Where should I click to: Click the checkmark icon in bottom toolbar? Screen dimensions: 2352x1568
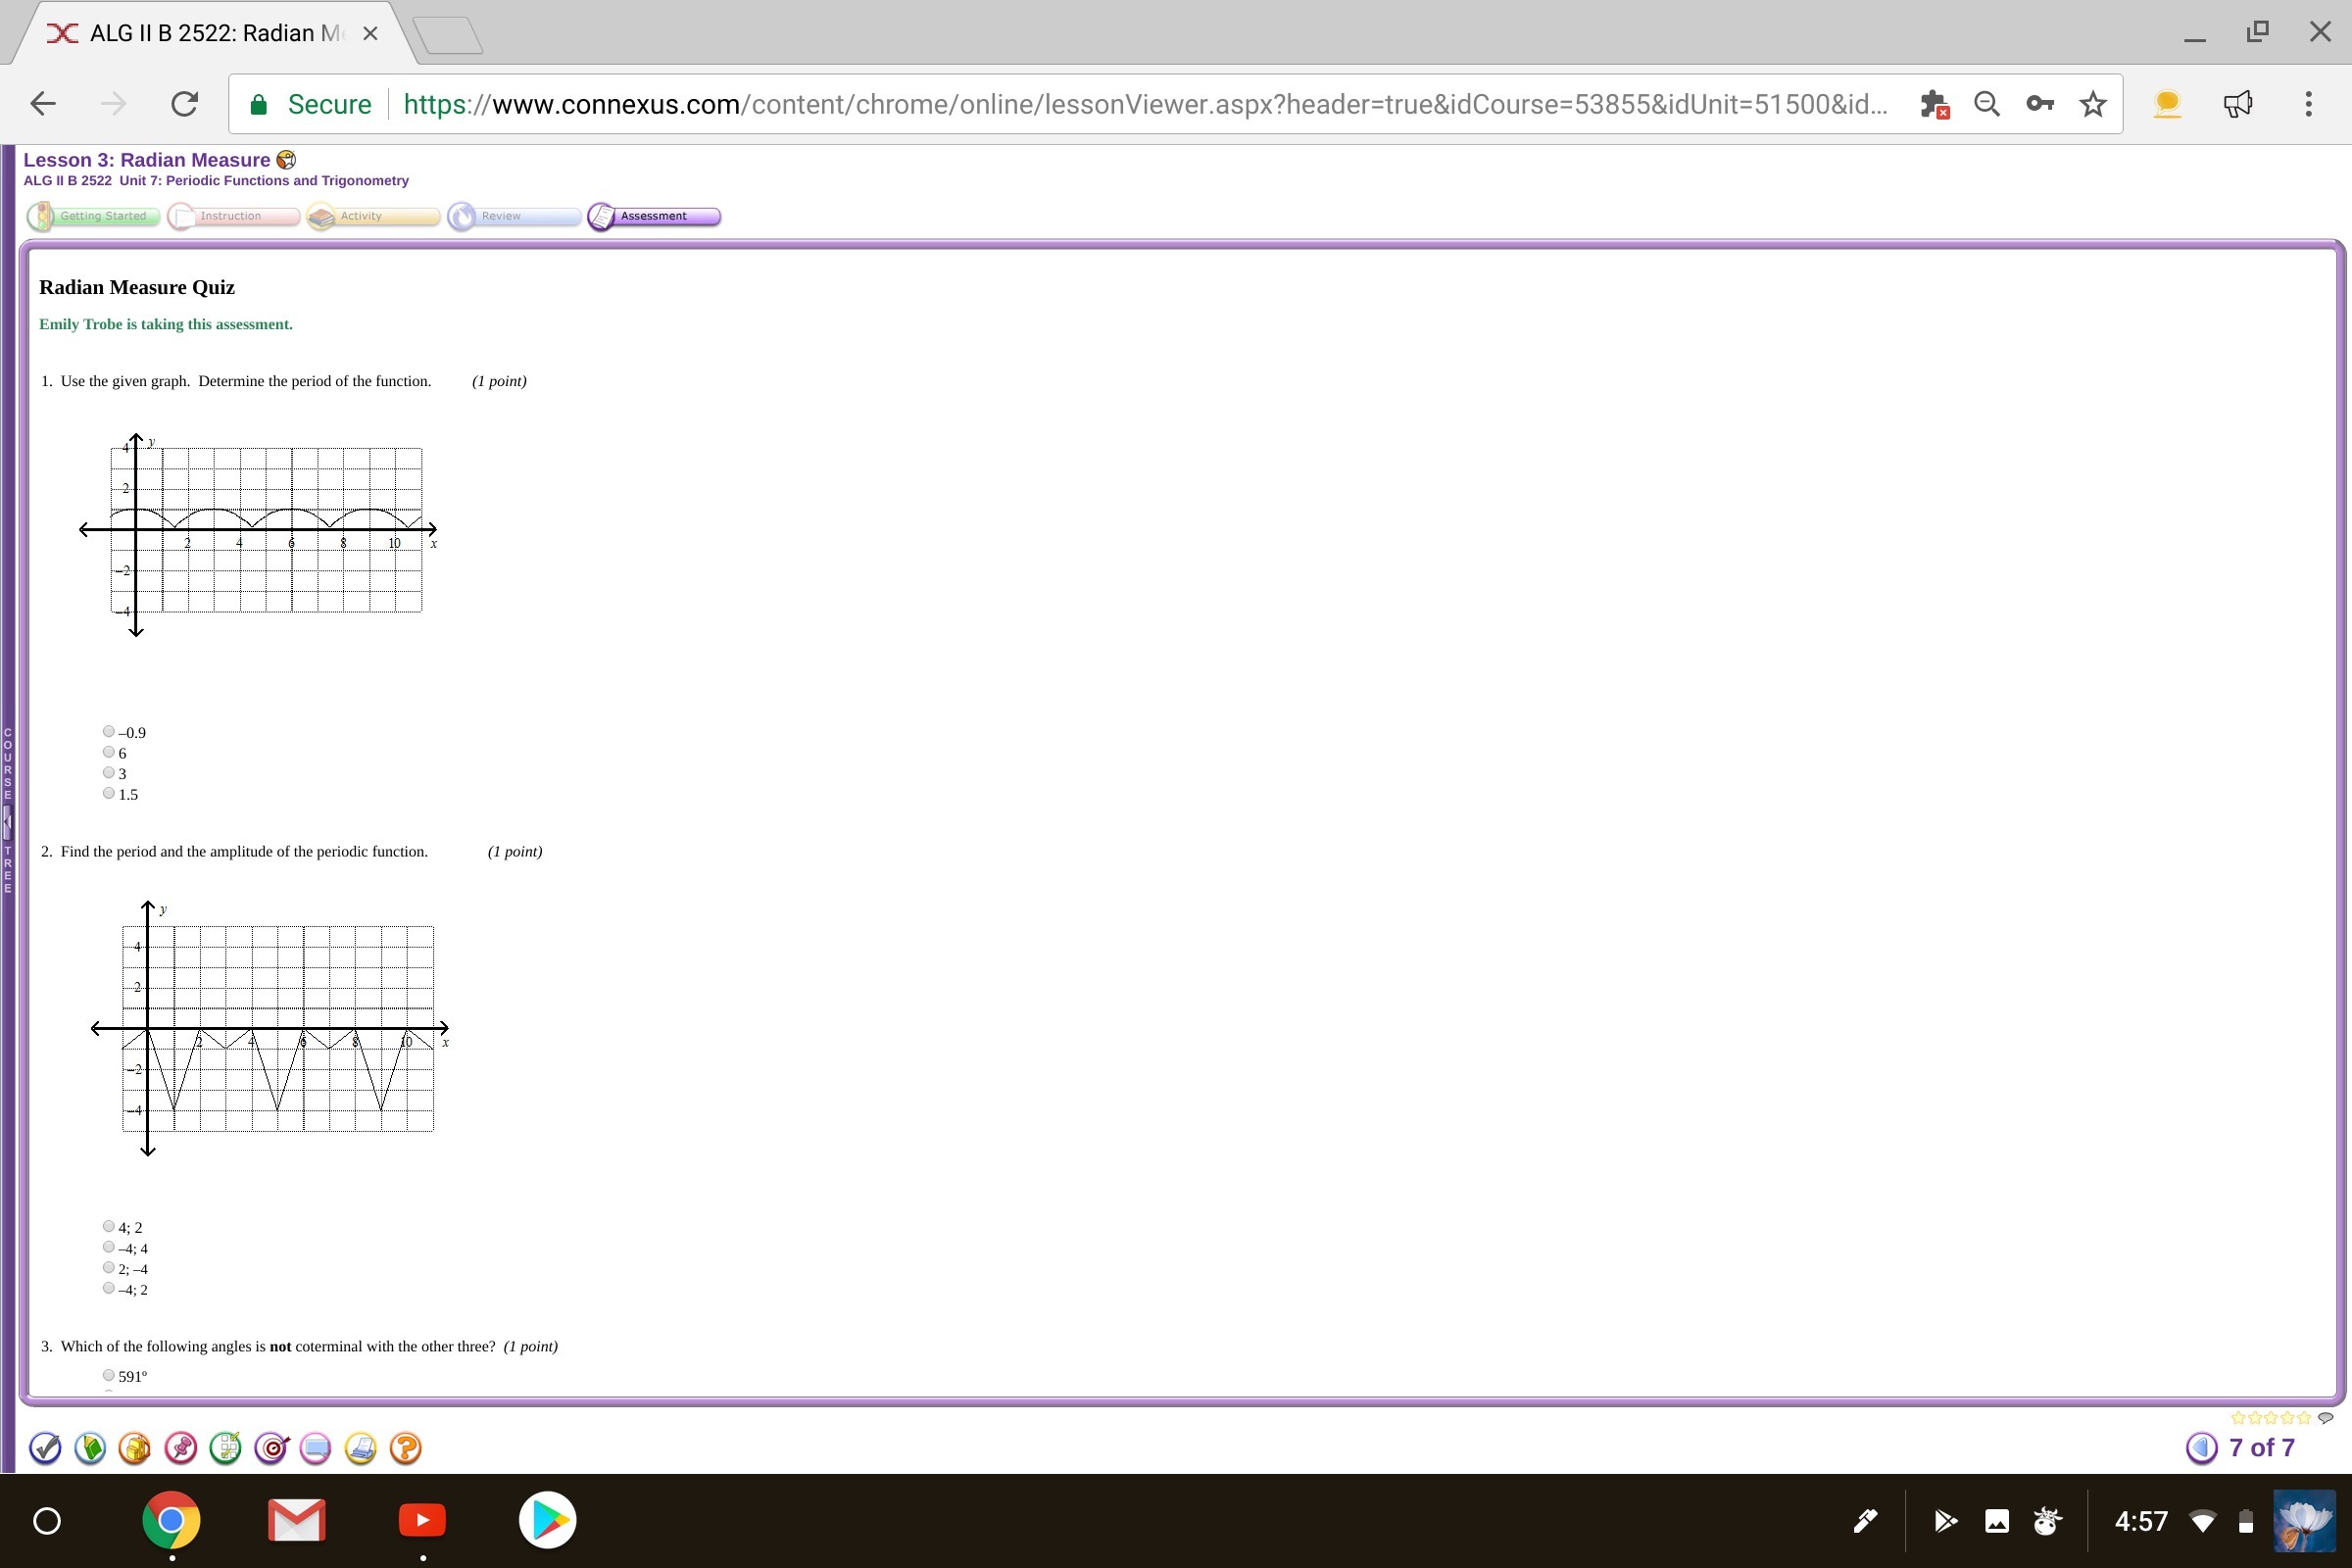(45, 1447)
